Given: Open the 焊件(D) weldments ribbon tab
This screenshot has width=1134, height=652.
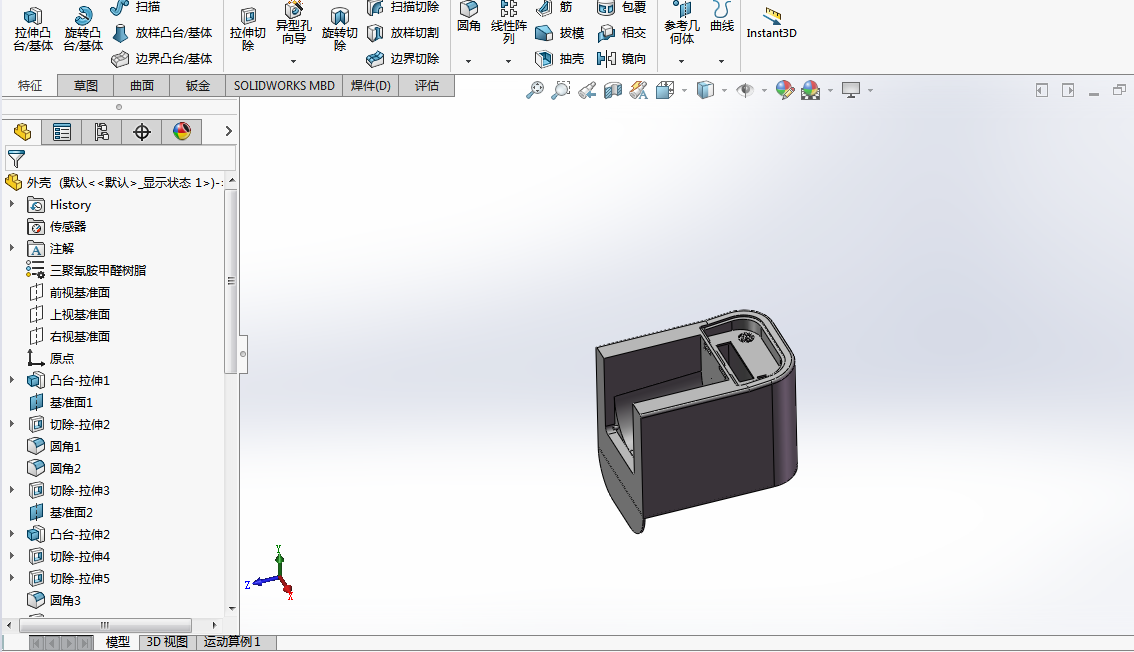Looking at the screenshot, I should [371, 85].
